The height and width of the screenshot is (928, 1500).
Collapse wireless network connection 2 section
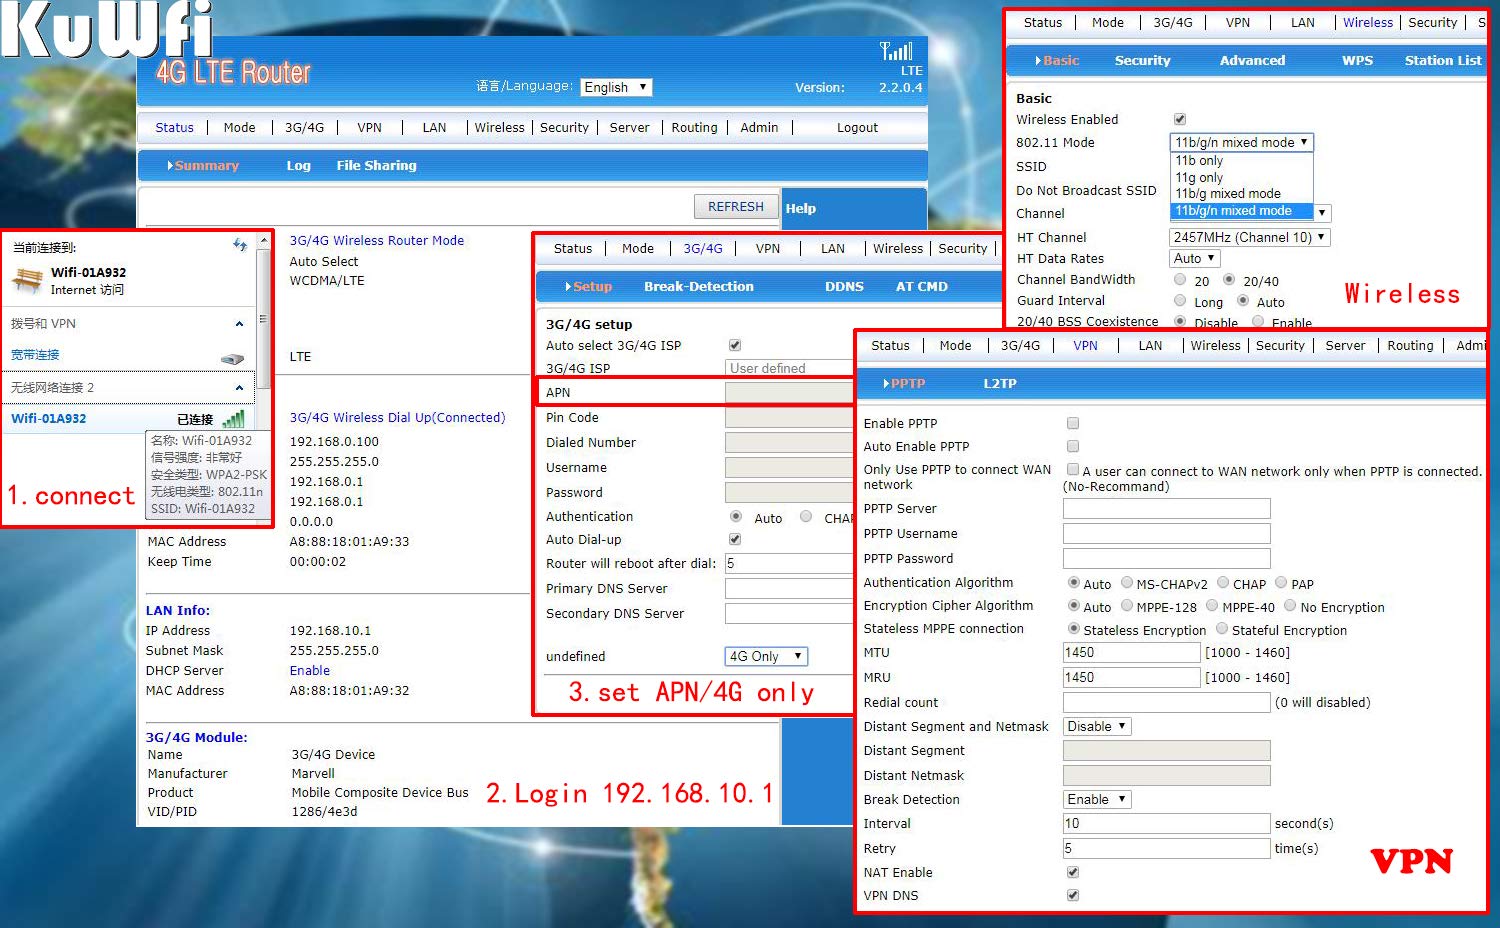pyautogui.click(x=239, y=388)
